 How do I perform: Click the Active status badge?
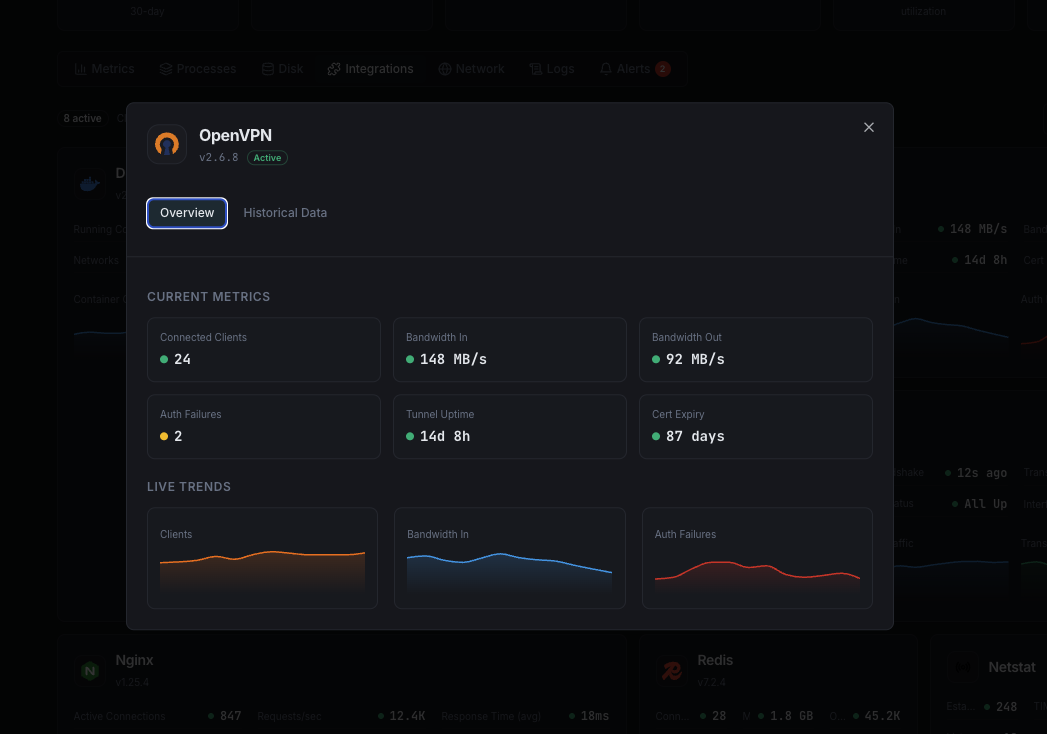click(266, 157)
